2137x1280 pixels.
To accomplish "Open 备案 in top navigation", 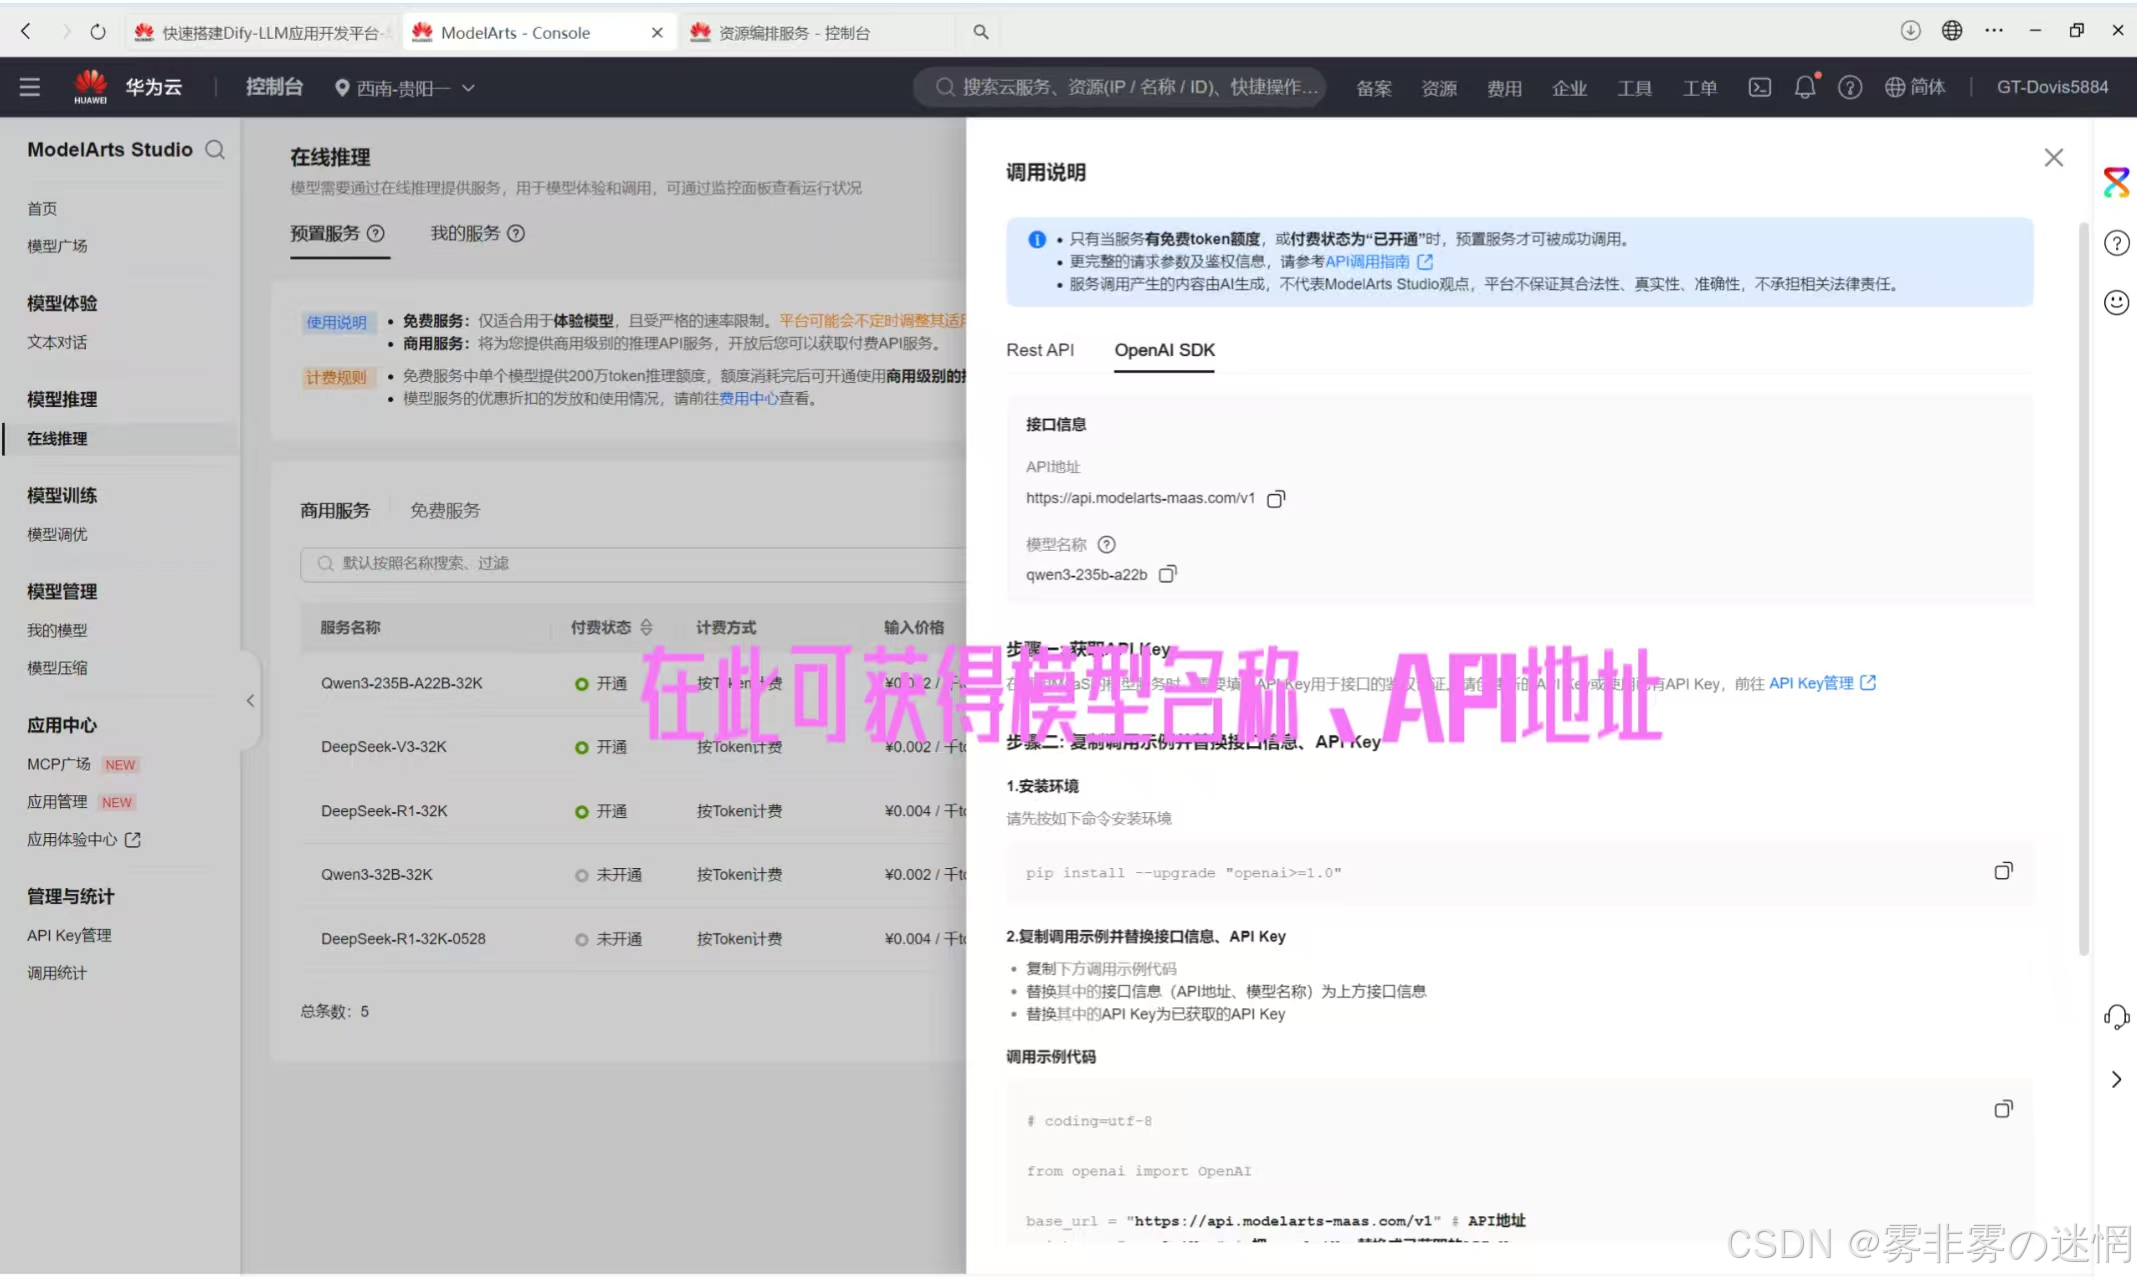I will (1373, 88).
